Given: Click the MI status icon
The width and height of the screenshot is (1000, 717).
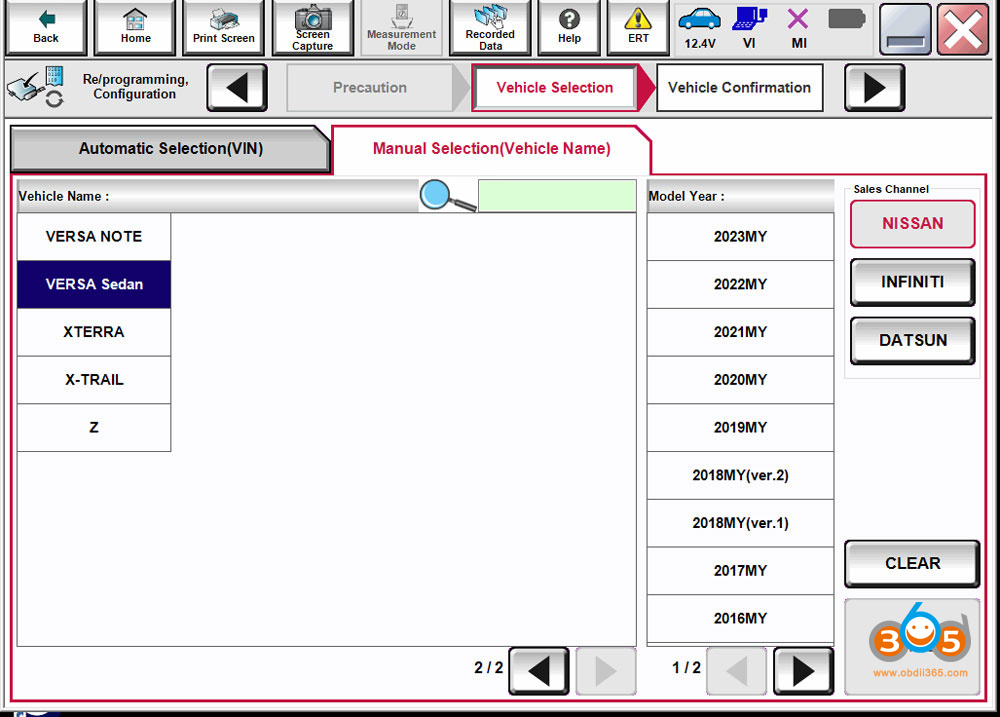Looking at the screenshot, I should tap(798, 29).
